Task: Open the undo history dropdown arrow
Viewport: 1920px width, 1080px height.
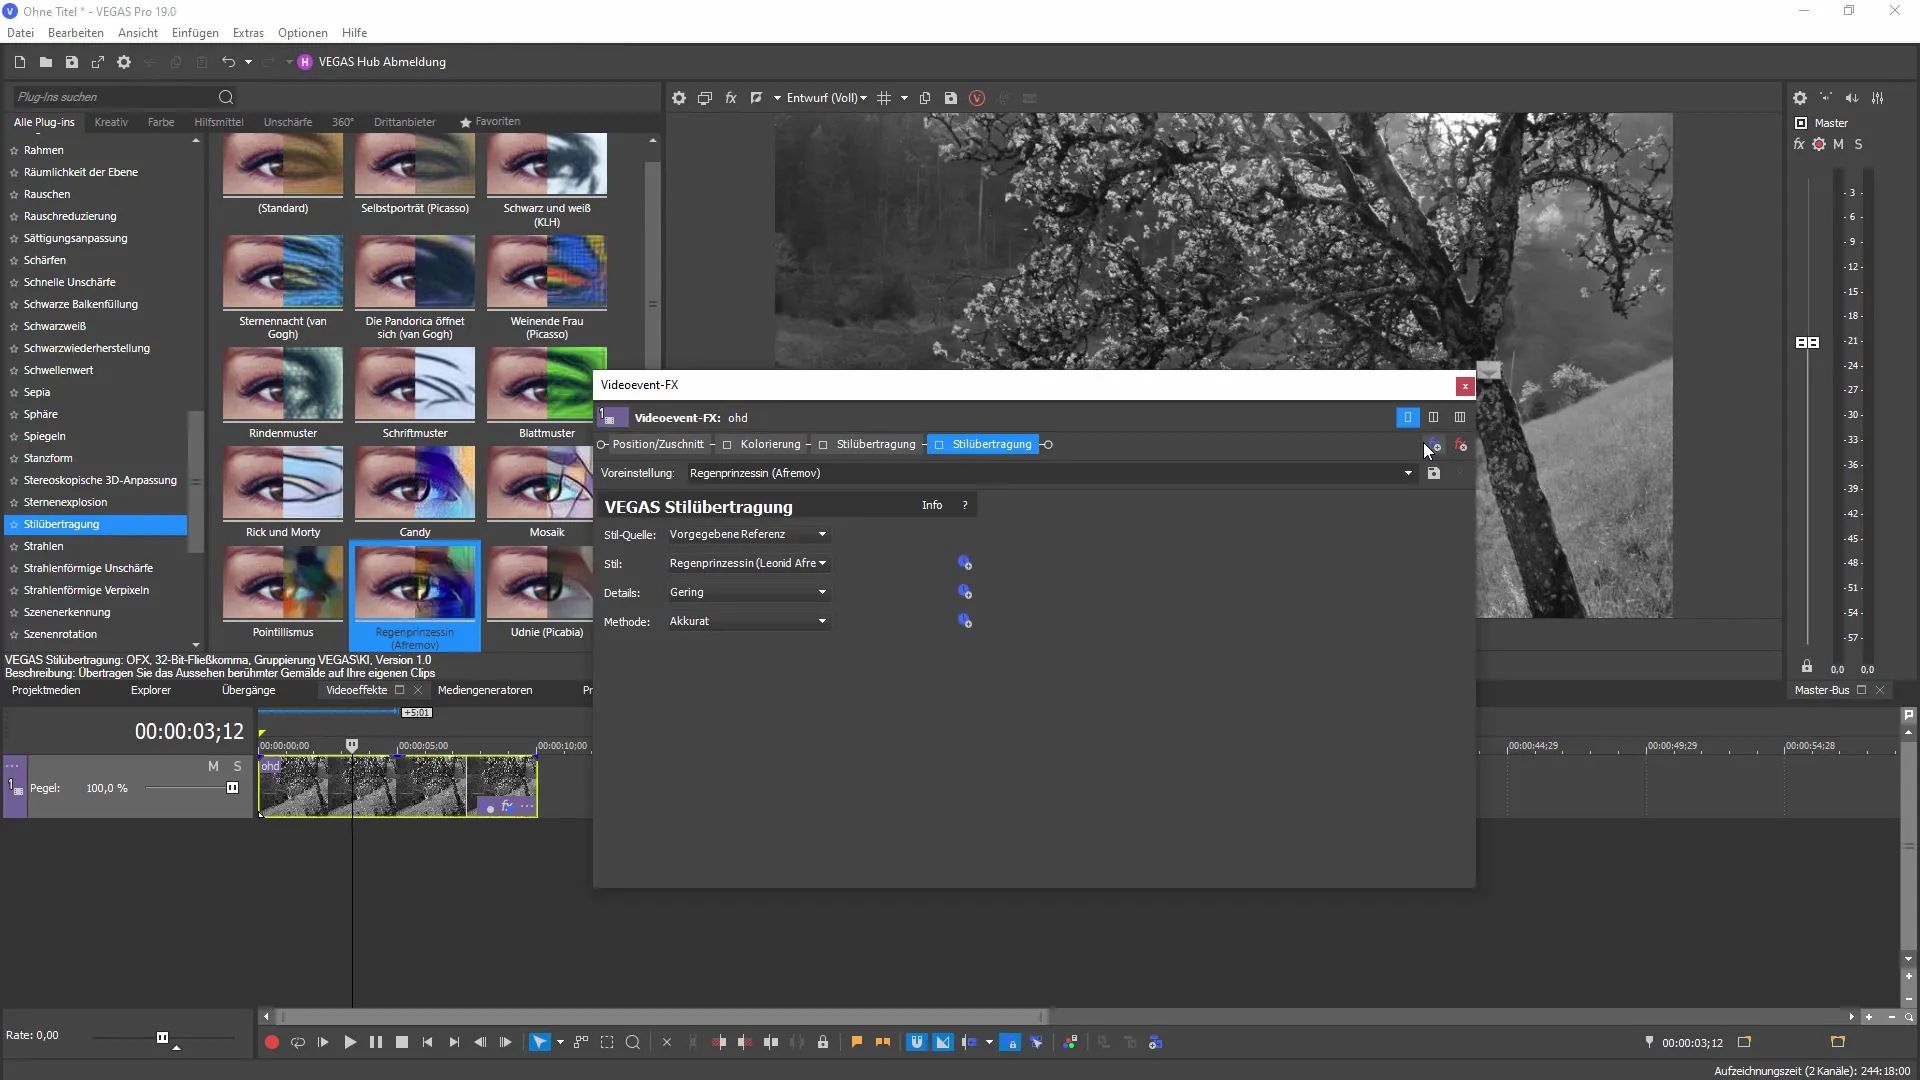Action: pos(248,62)
